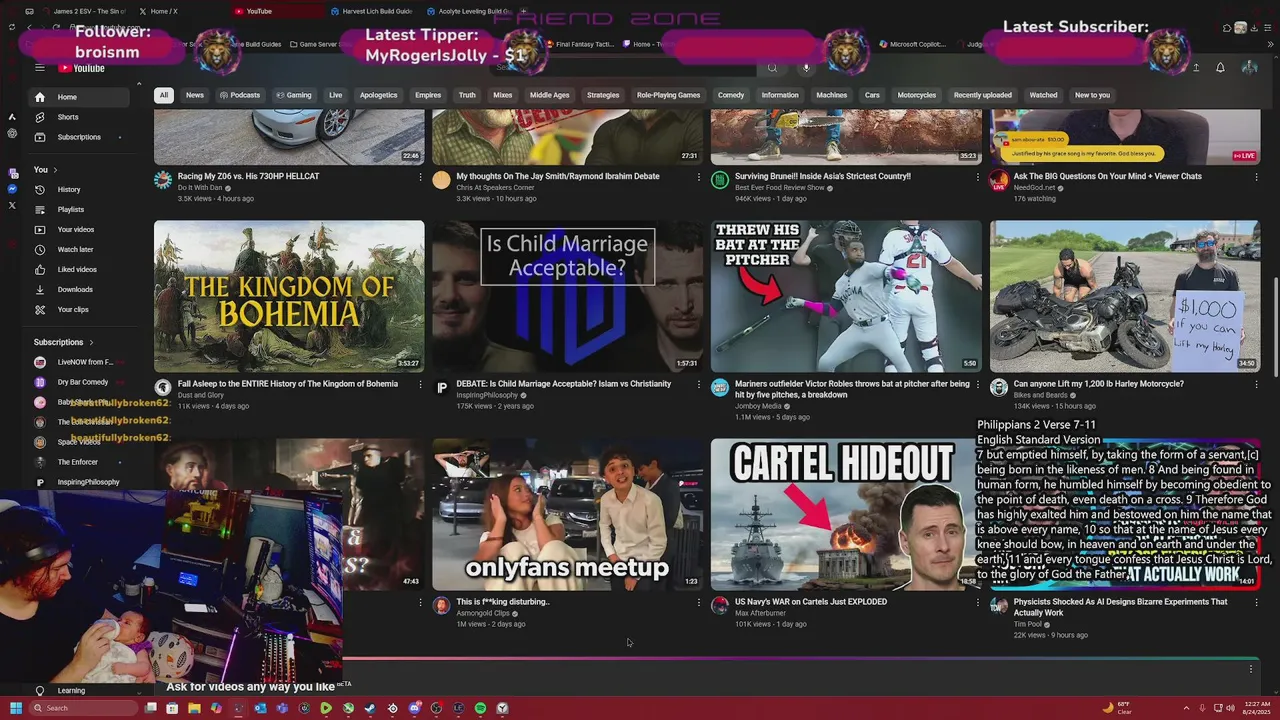Click the YouTube search magnifier button

tap(772, 68)
